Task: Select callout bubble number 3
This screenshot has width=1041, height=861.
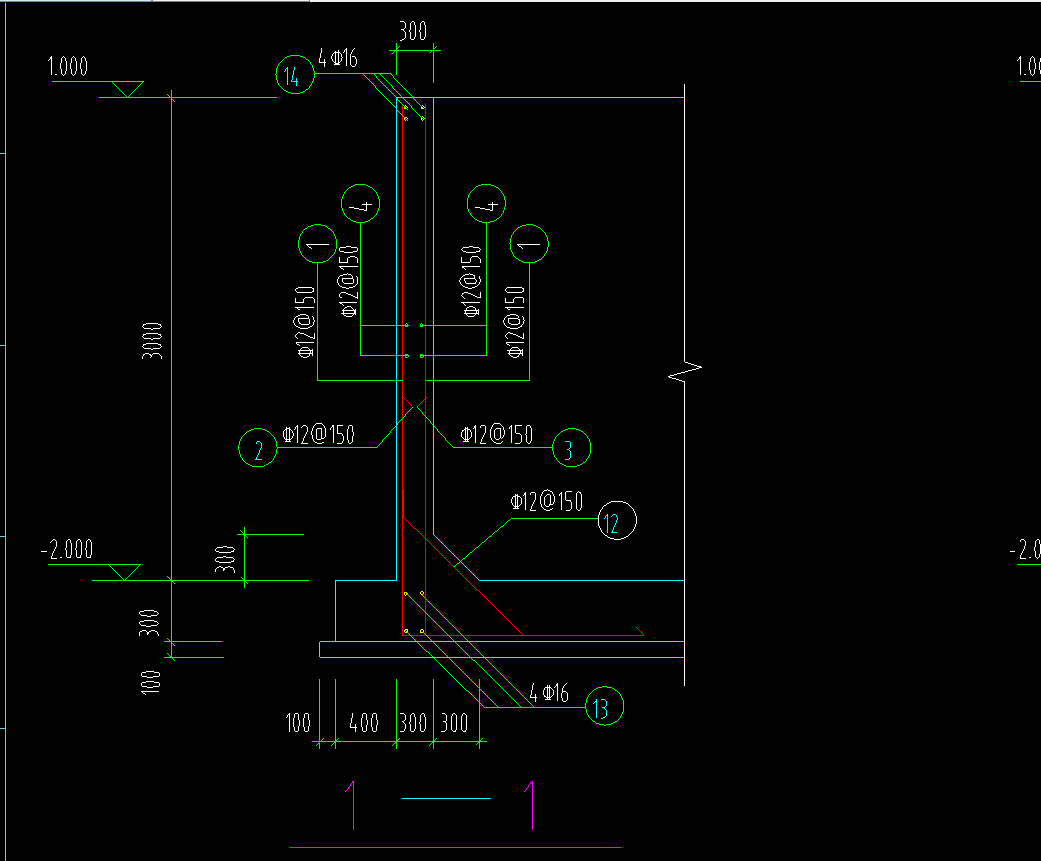Action: point(571,448)
